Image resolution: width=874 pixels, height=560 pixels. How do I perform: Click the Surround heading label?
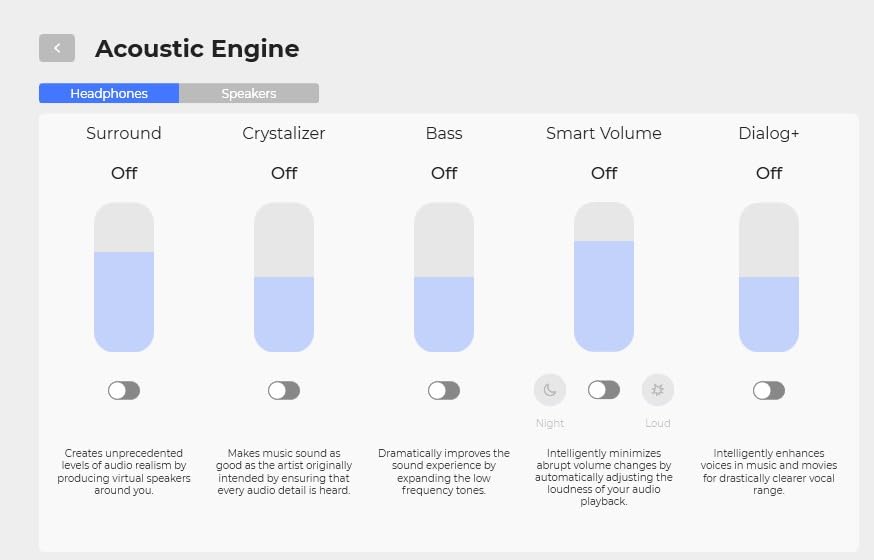coord(124,133)
